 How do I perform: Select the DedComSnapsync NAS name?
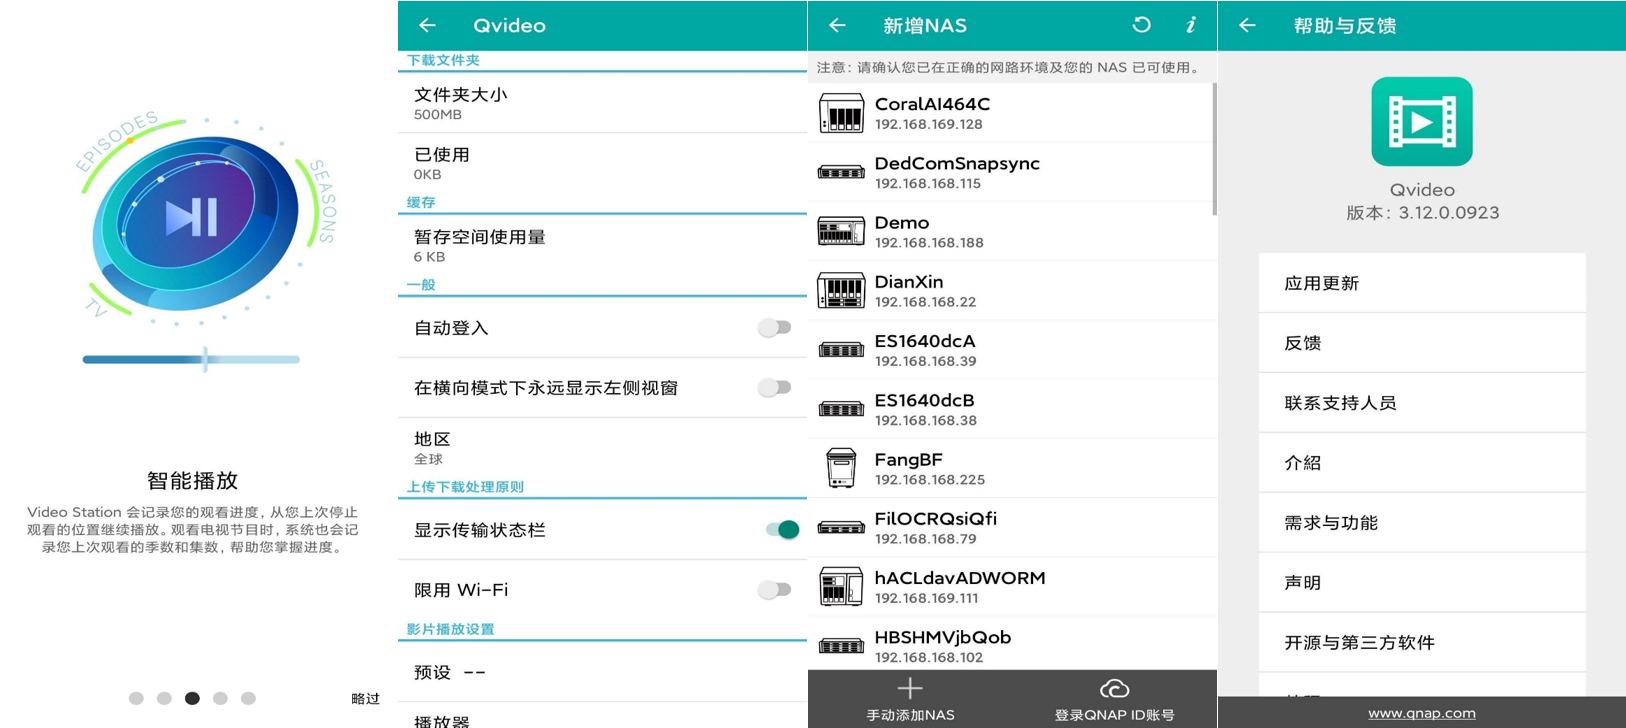tap(957, 163)
